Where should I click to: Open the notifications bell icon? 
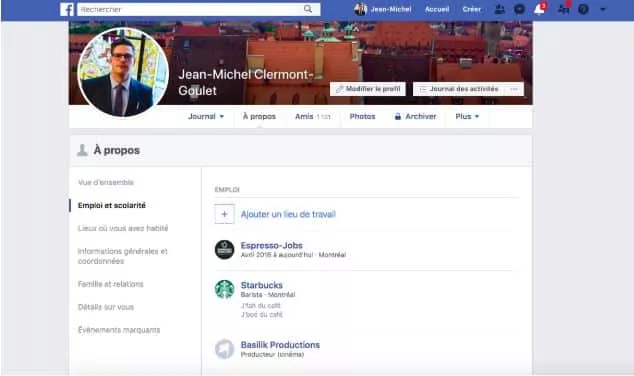(x=539, y=9)
